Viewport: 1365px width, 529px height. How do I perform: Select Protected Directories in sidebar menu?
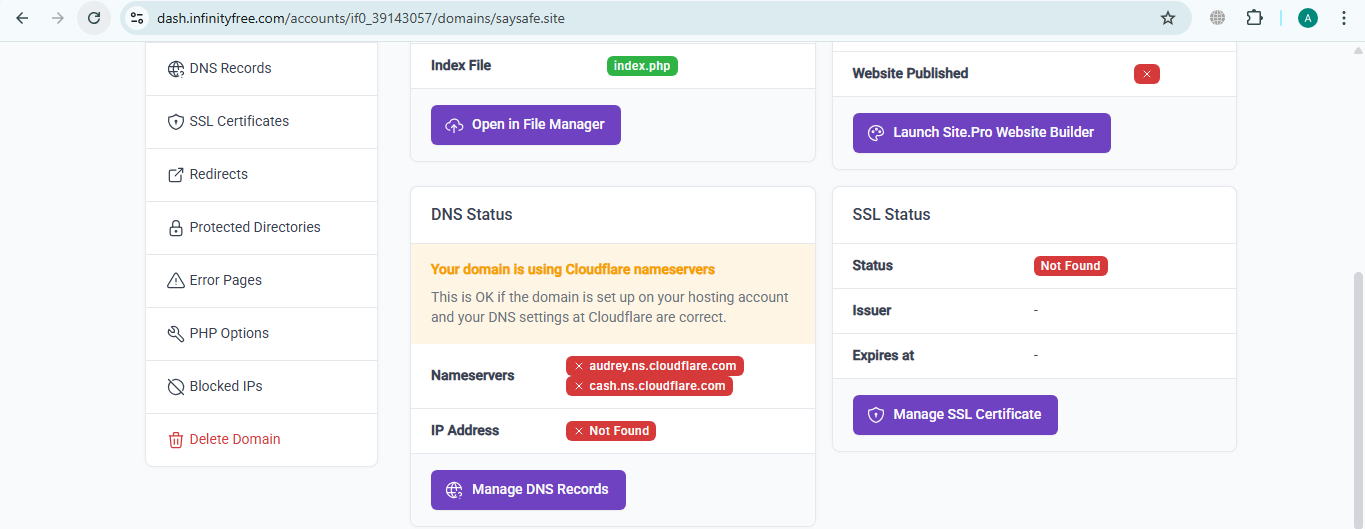[255, 228]
